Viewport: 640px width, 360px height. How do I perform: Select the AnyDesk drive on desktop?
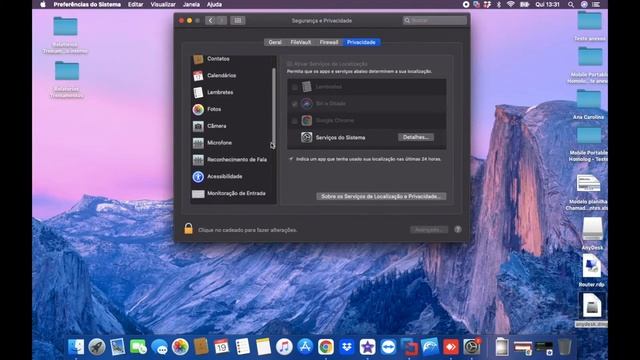[x=592, y=233]
